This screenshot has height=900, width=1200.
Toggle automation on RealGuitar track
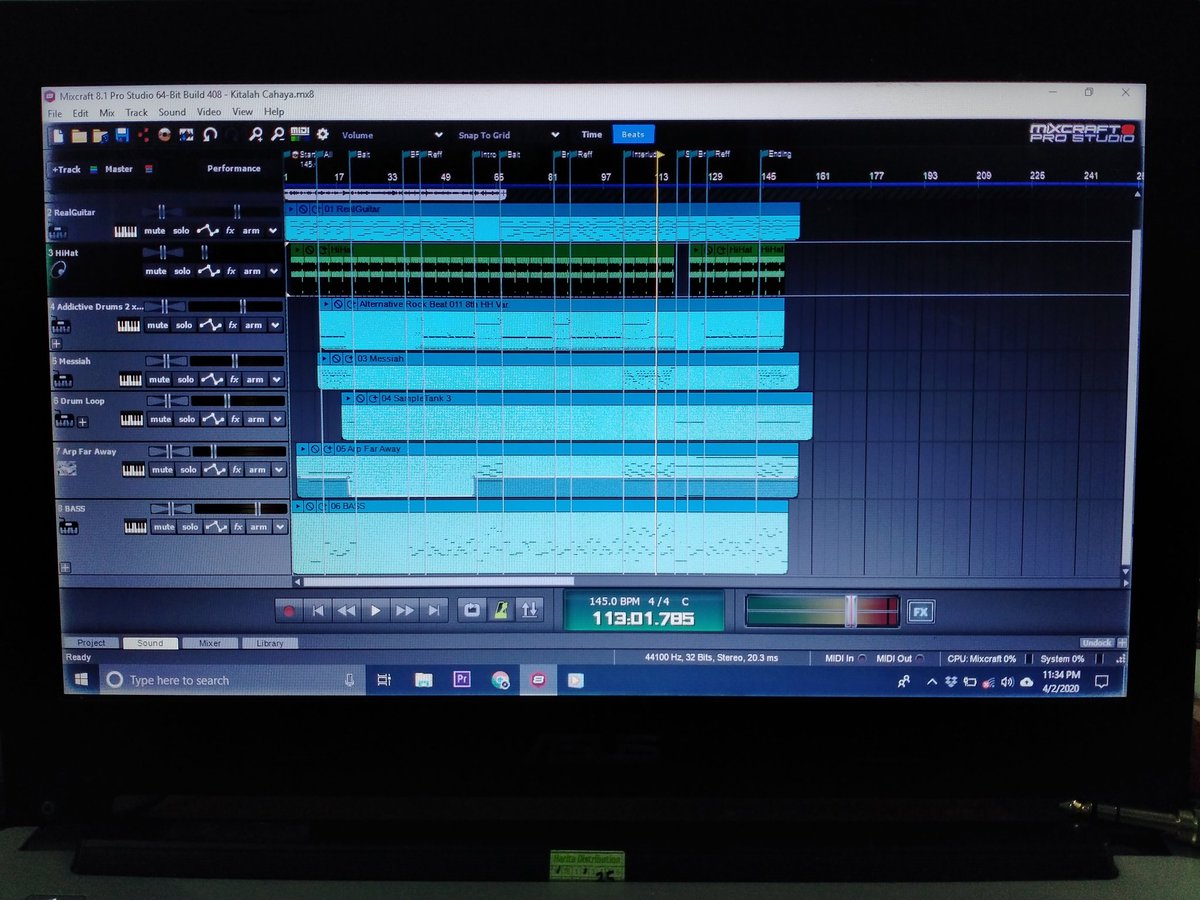pos(207,231)
